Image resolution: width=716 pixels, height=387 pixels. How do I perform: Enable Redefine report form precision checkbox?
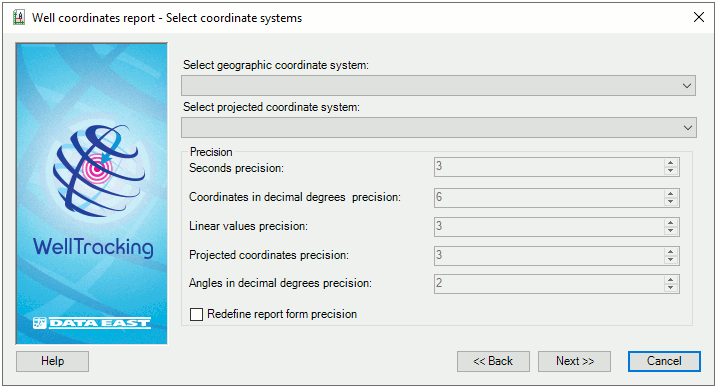click(x=196, y=314)
